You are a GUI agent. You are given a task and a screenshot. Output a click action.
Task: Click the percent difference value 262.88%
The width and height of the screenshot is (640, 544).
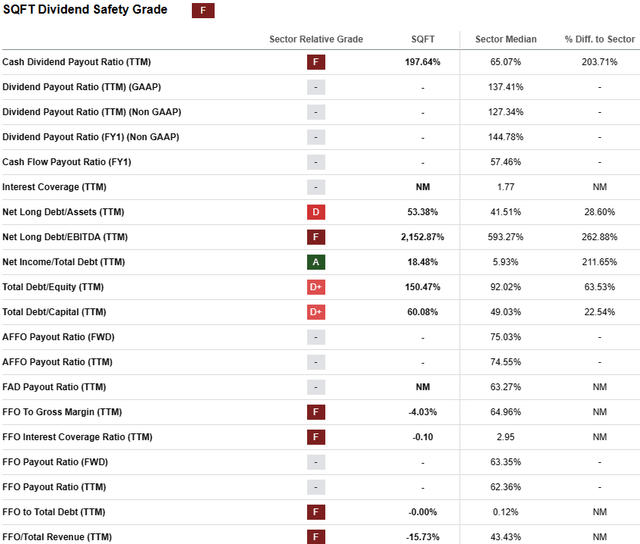point(600,237)
